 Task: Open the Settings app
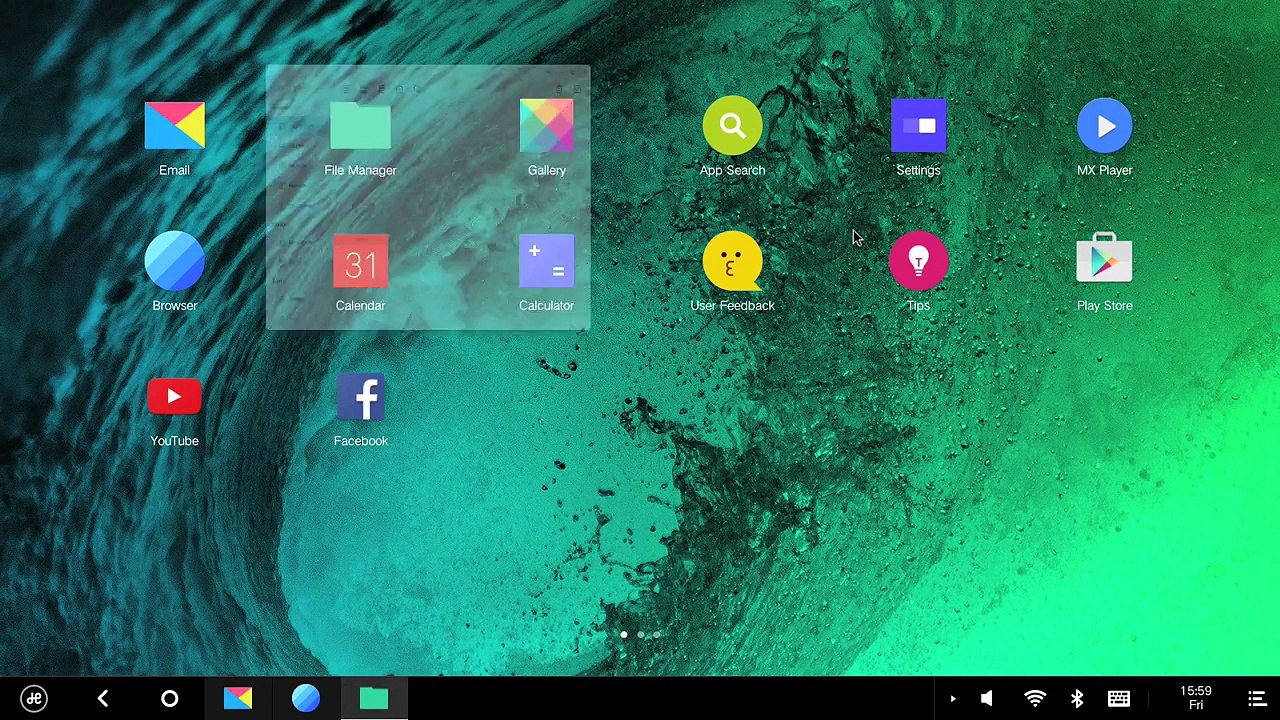pyautogui.click(x=918, y=137)
